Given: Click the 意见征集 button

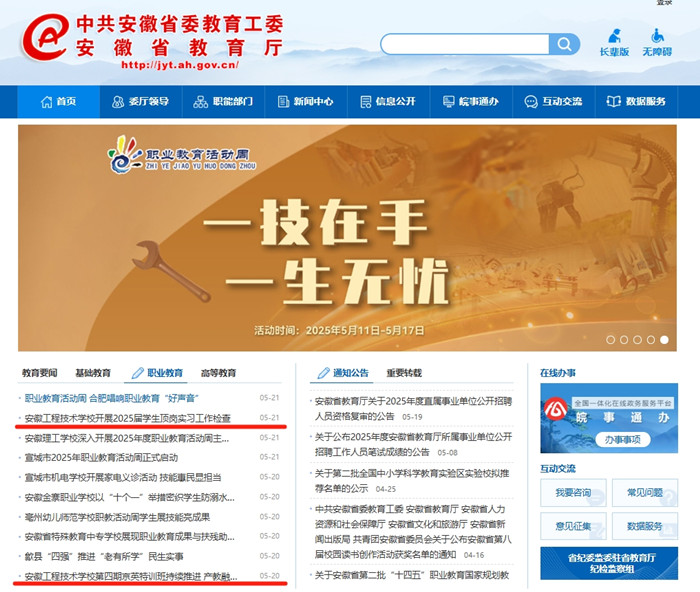Looking at the screenshot, I should click(x=573, y=526).
